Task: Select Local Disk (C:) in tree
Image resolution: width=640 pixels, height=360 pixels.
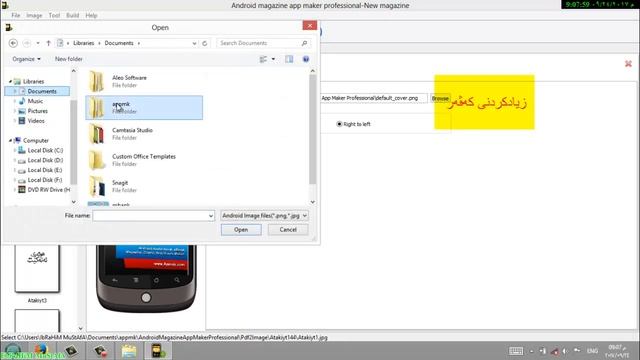Action: pyautogui.click(x=45, y=151)
